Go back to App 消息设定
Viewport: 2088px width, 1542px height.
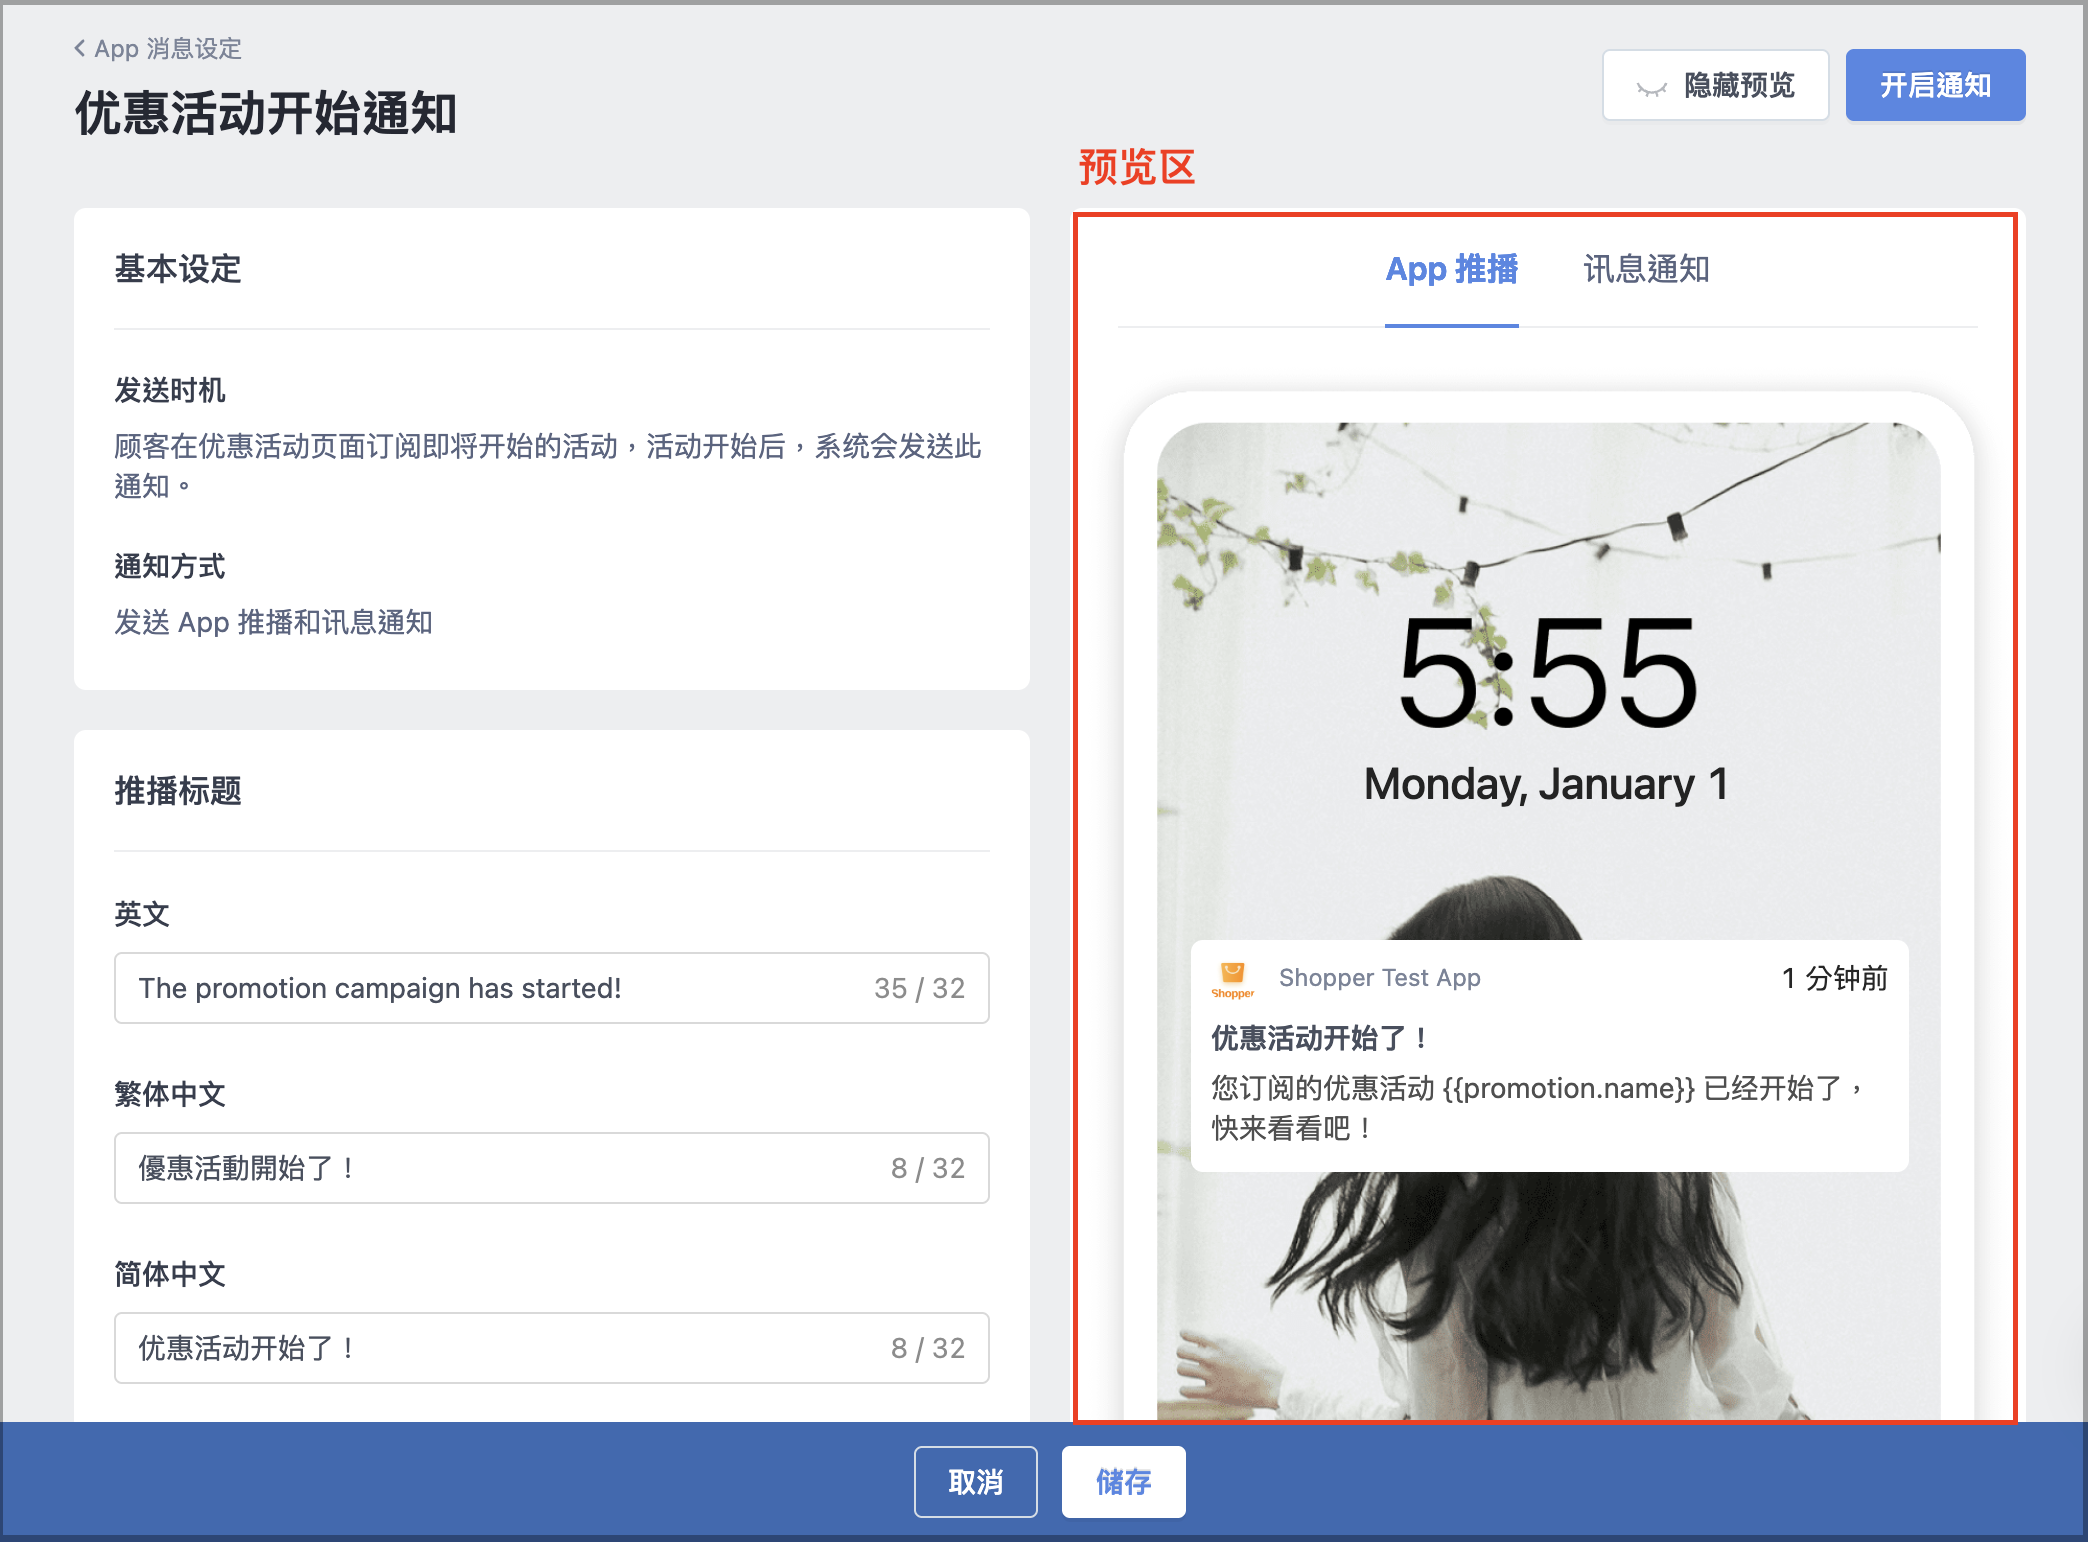point(158,49)
